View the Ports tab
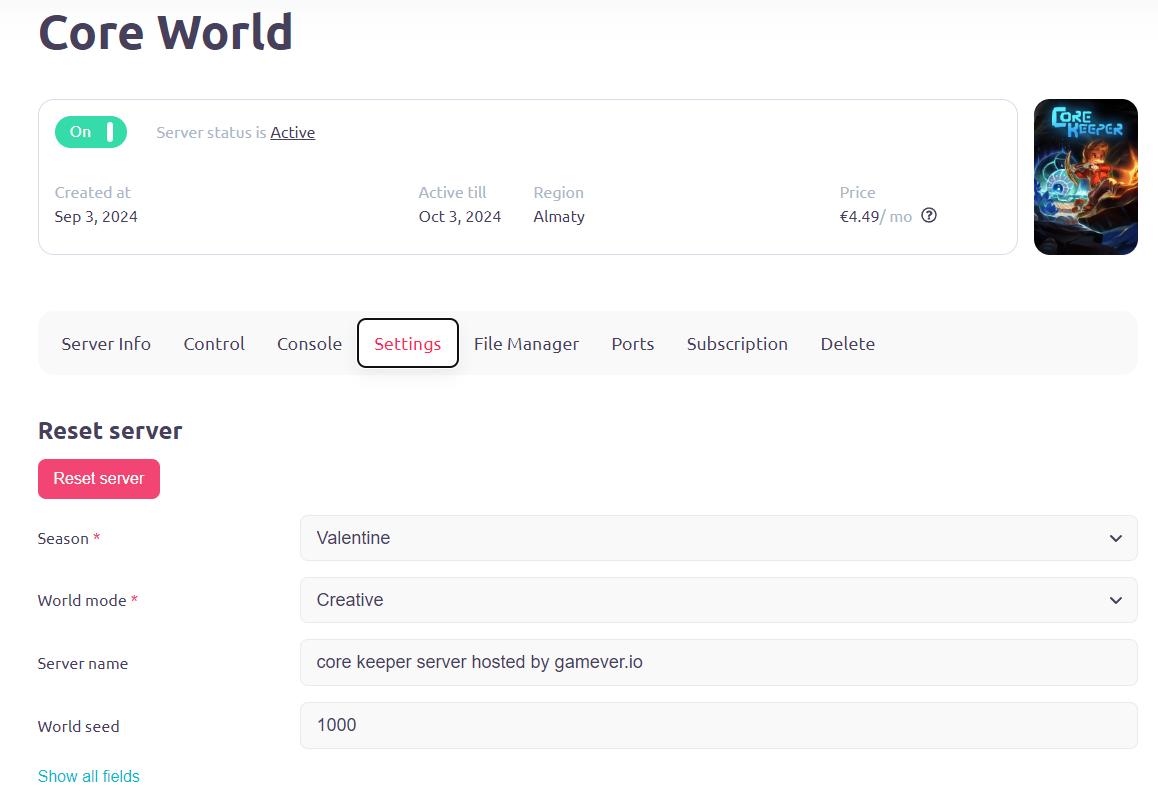The image size is (1158, 797). [632, 343]
